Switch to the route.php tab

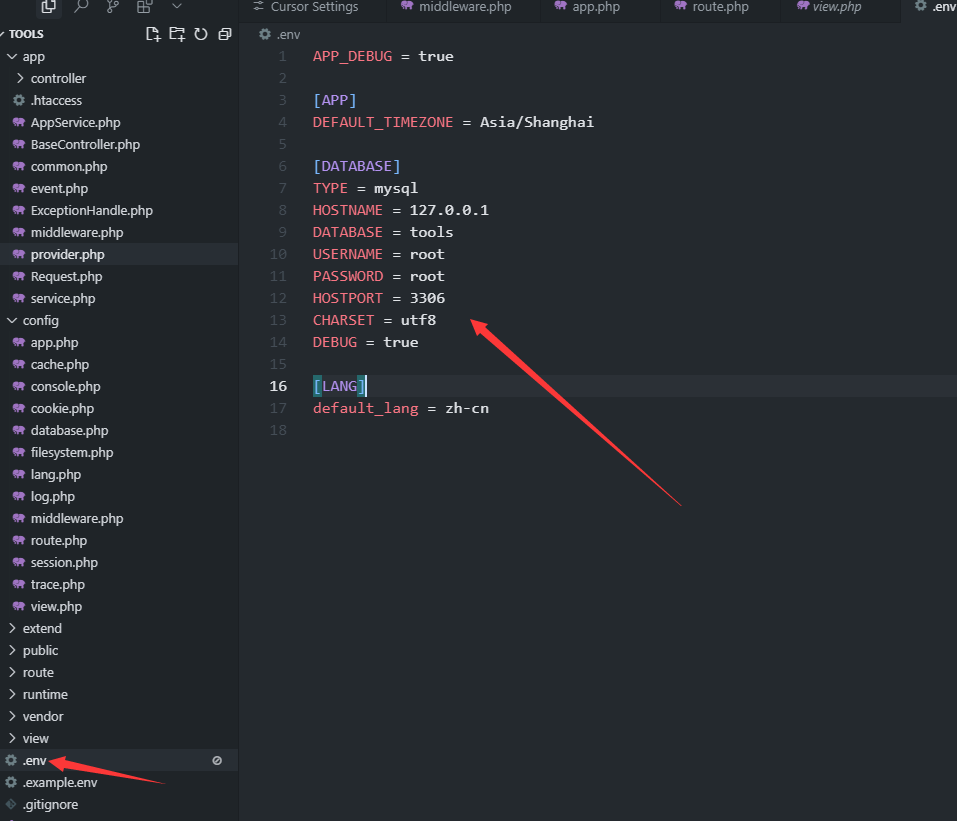tap(719, 7)
